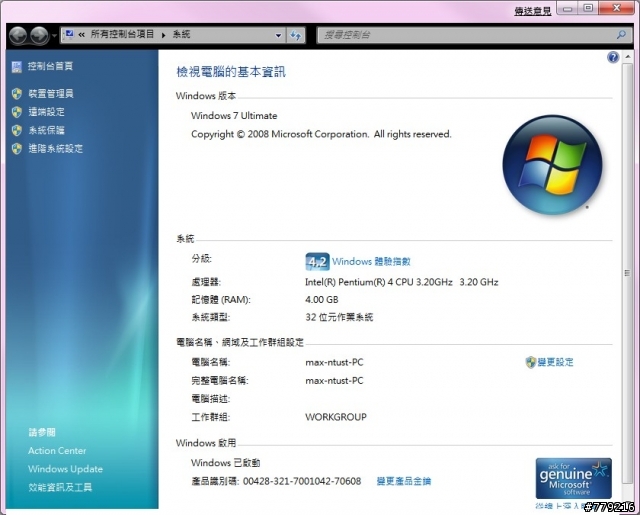Click the 4.2 experience index score badge

click(317, 262)
